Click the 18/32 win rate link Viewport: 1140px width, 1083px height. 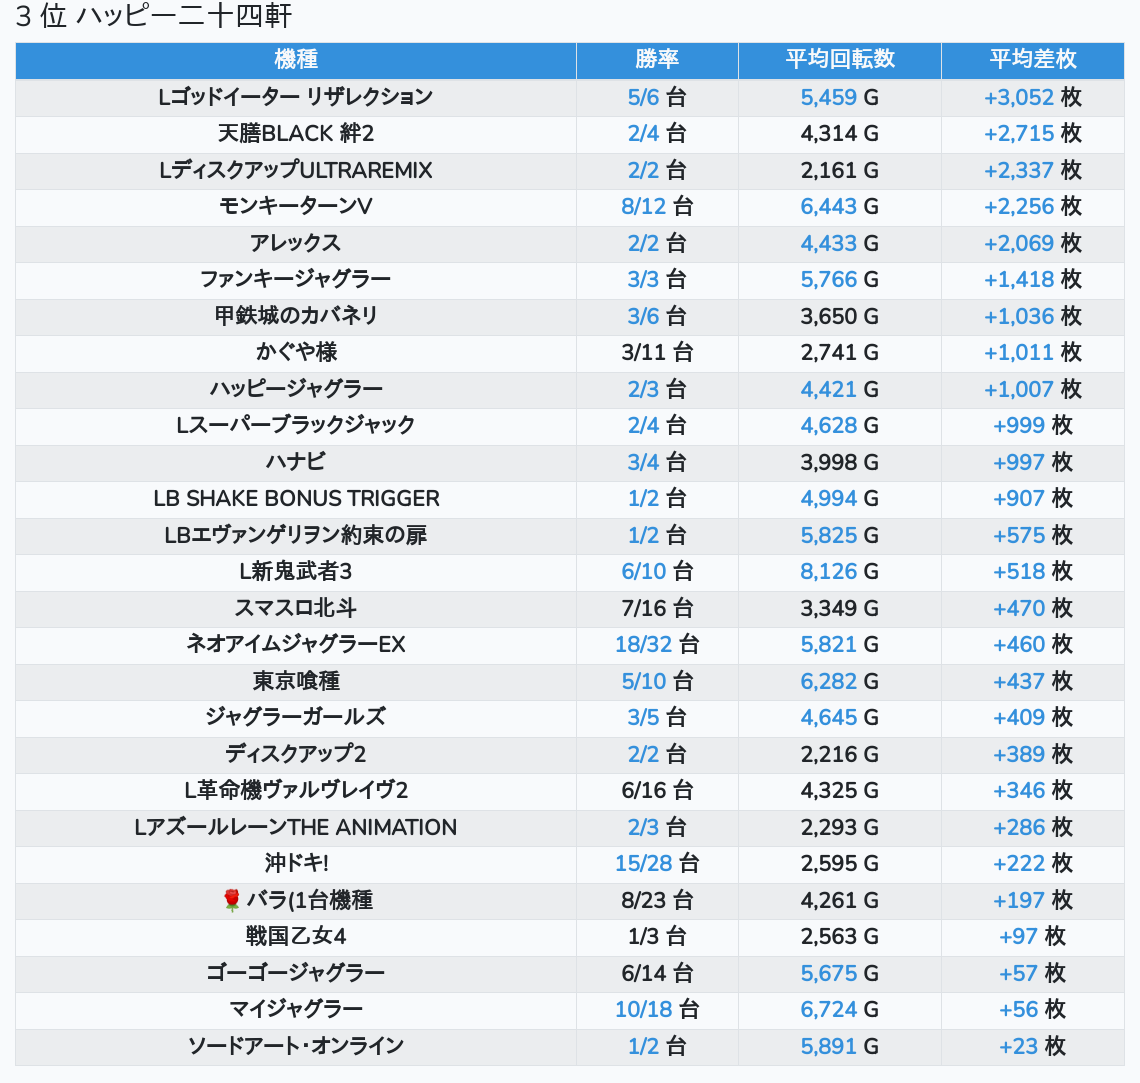pyautogui.click(x=643, y=644)
